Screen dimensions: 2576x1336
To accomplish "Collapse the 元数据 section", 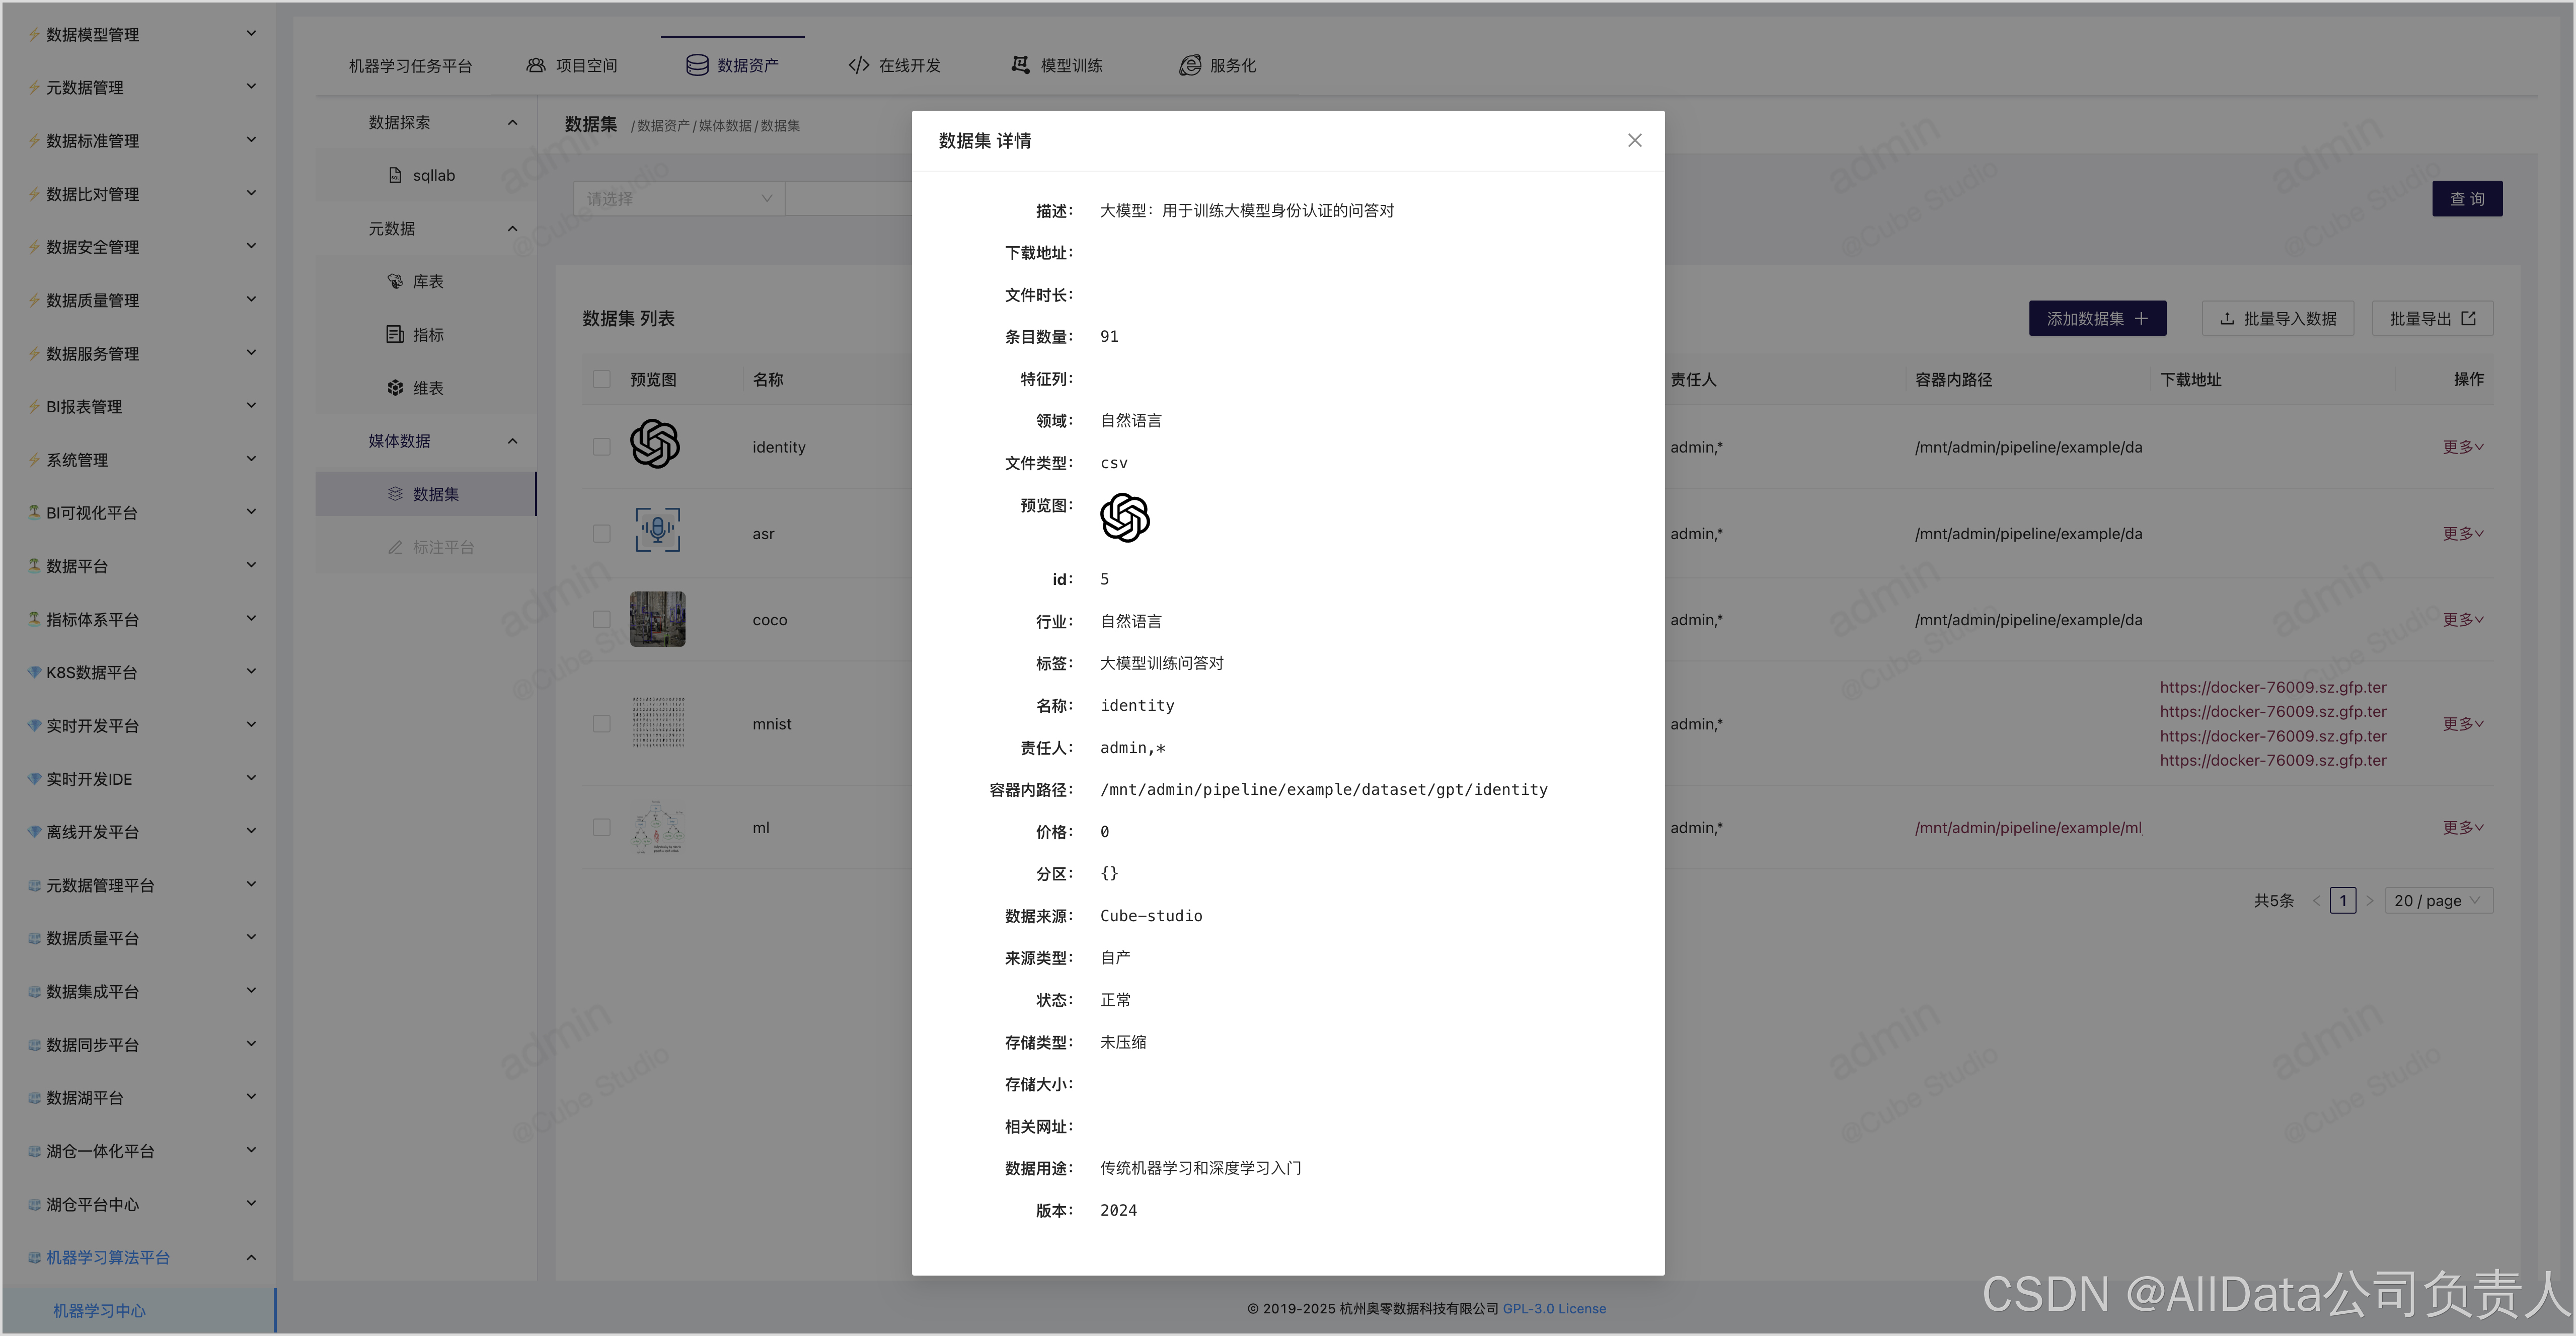I will pyautogui.click(x=512, y=228).
